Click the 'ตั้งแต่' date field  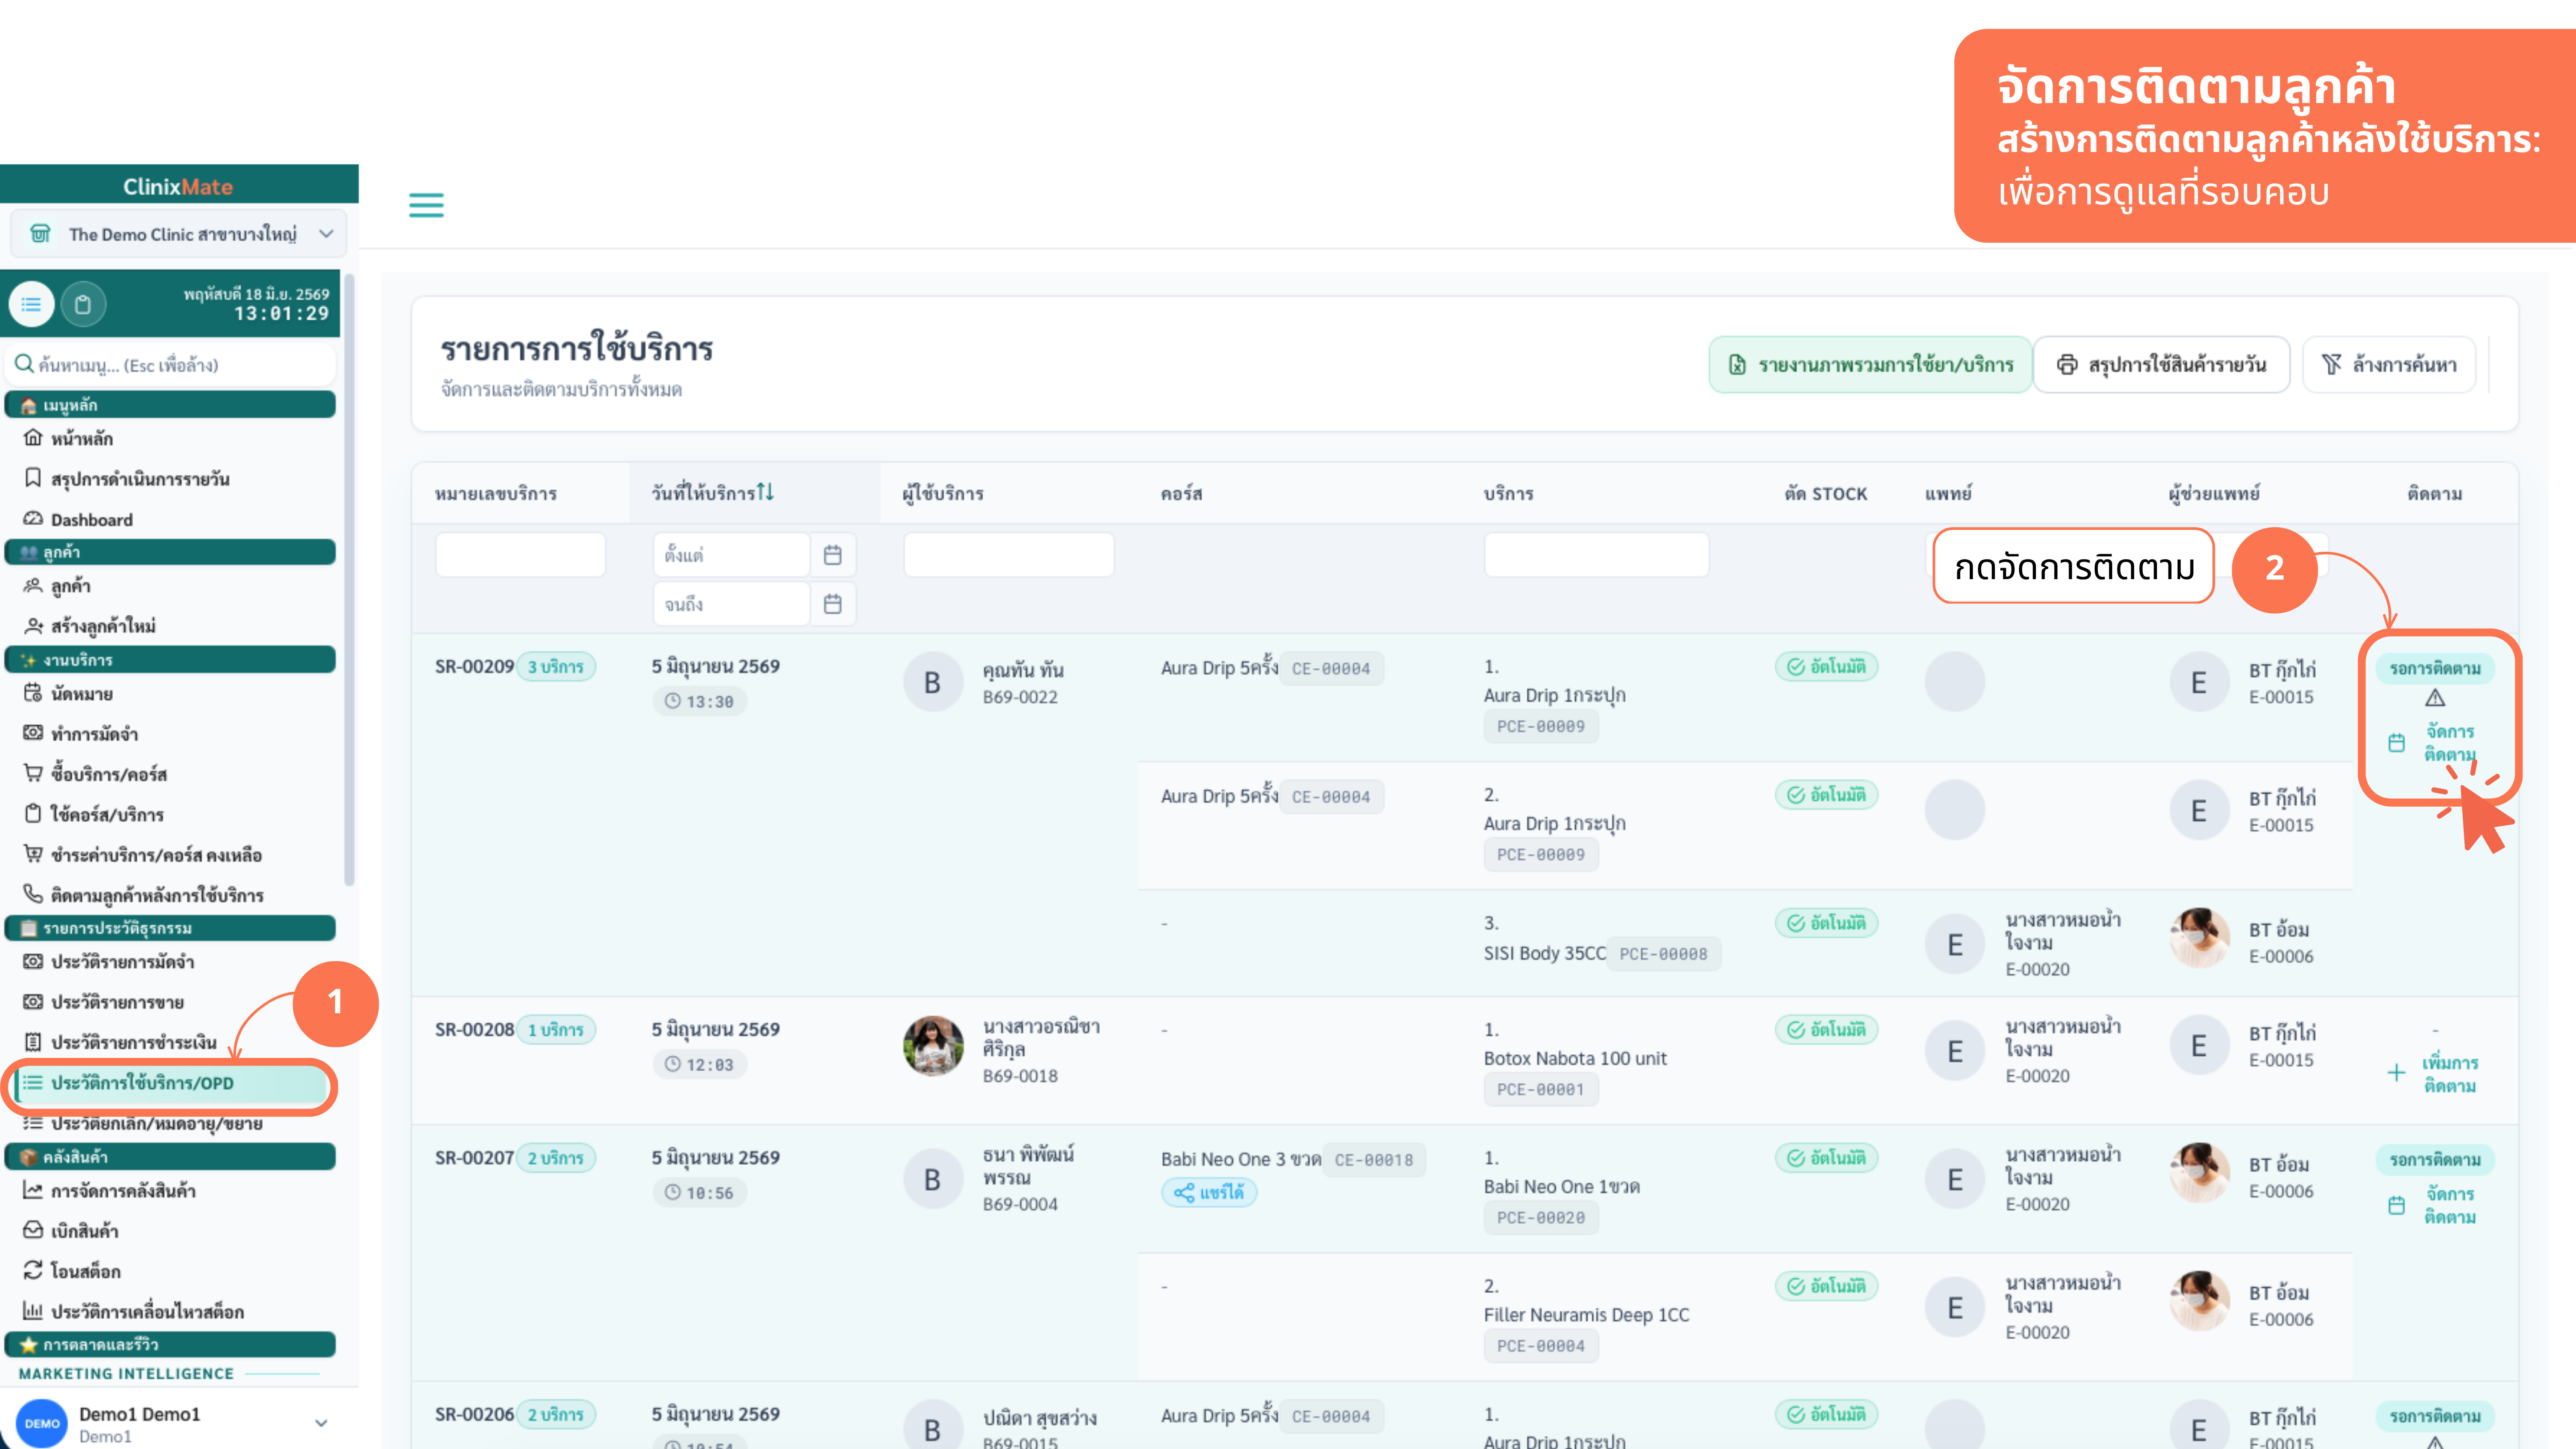coord(731,555)
